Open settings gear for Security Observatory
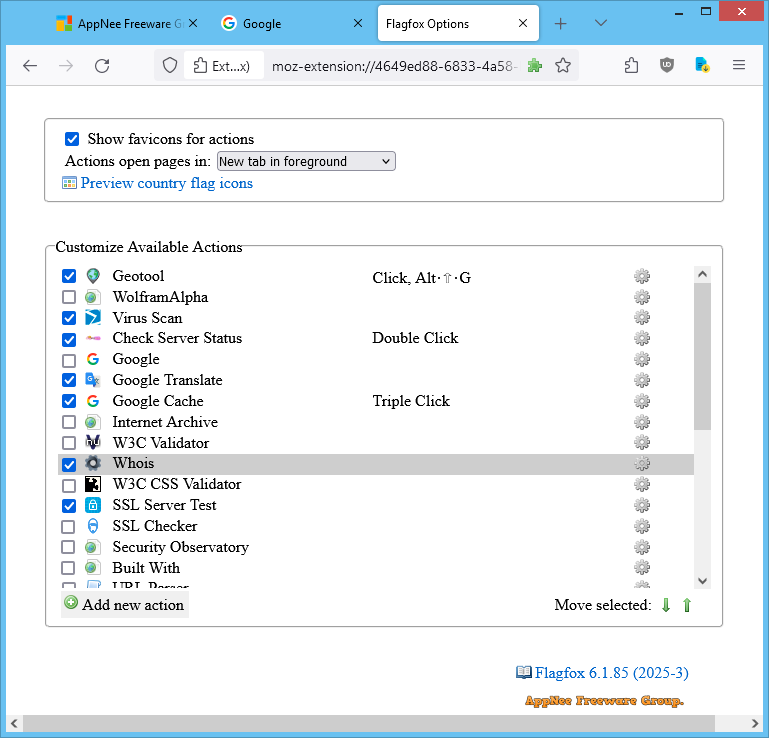Screen dimensions: 769x738 tap(641, 547)
